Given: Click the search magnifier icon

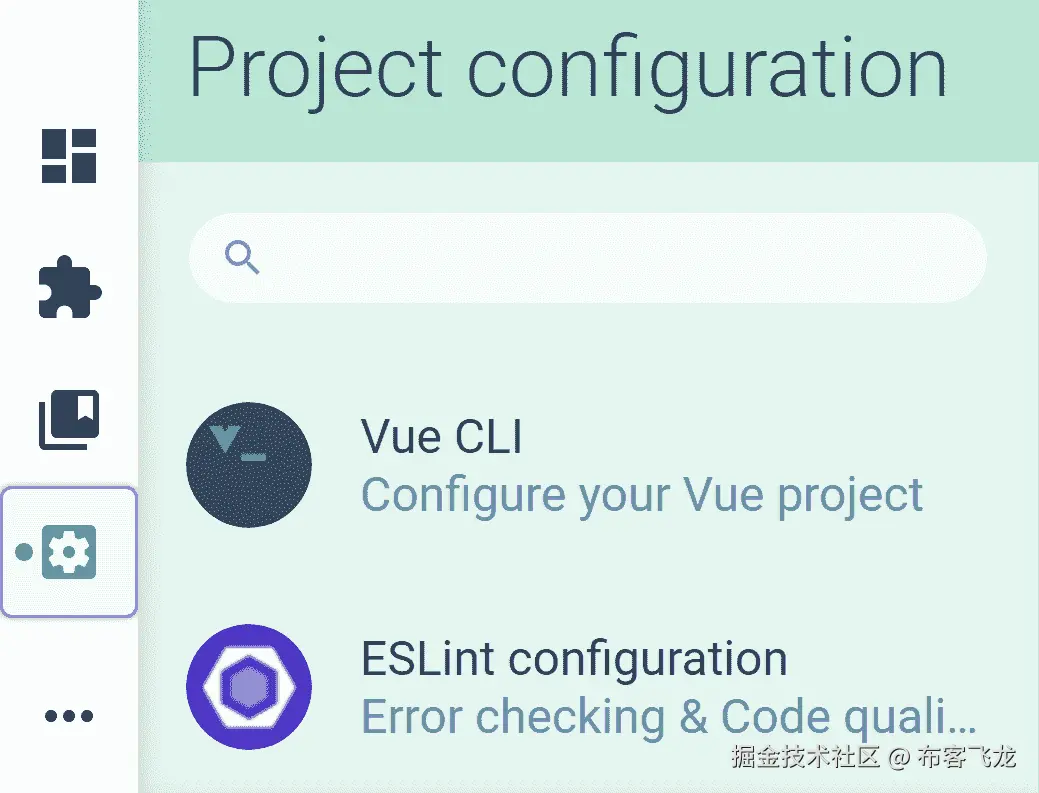Looking at the screenshot, I should 242,258.
